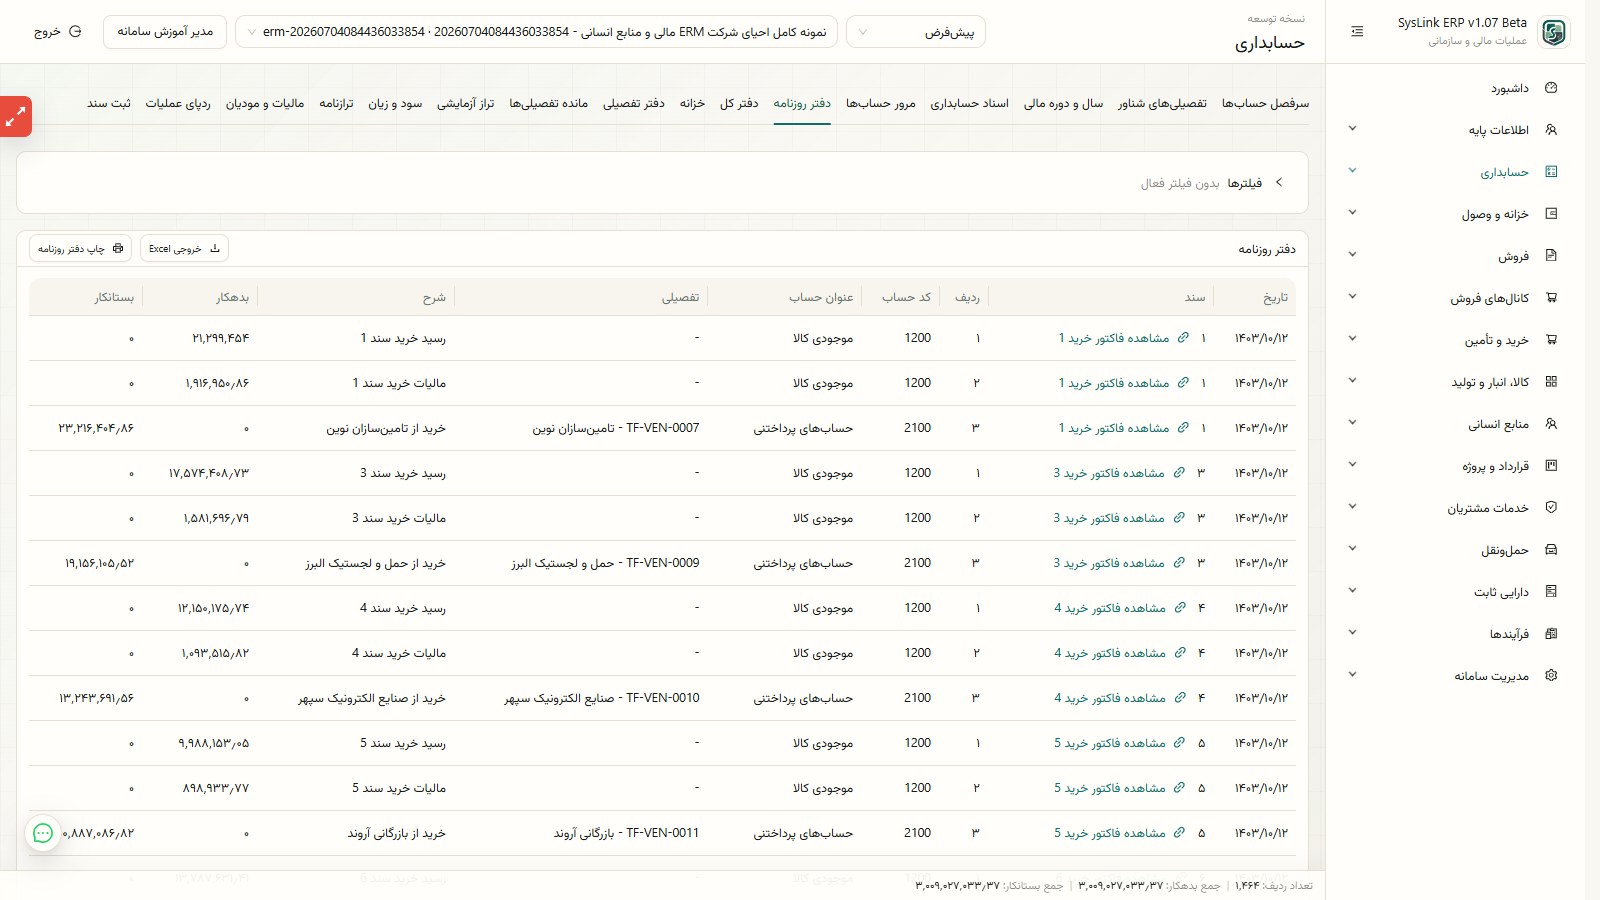Viewport: 1600px width, 900px height.
Task: Click the SysLink ERP logo icon
Action: 1553,32
